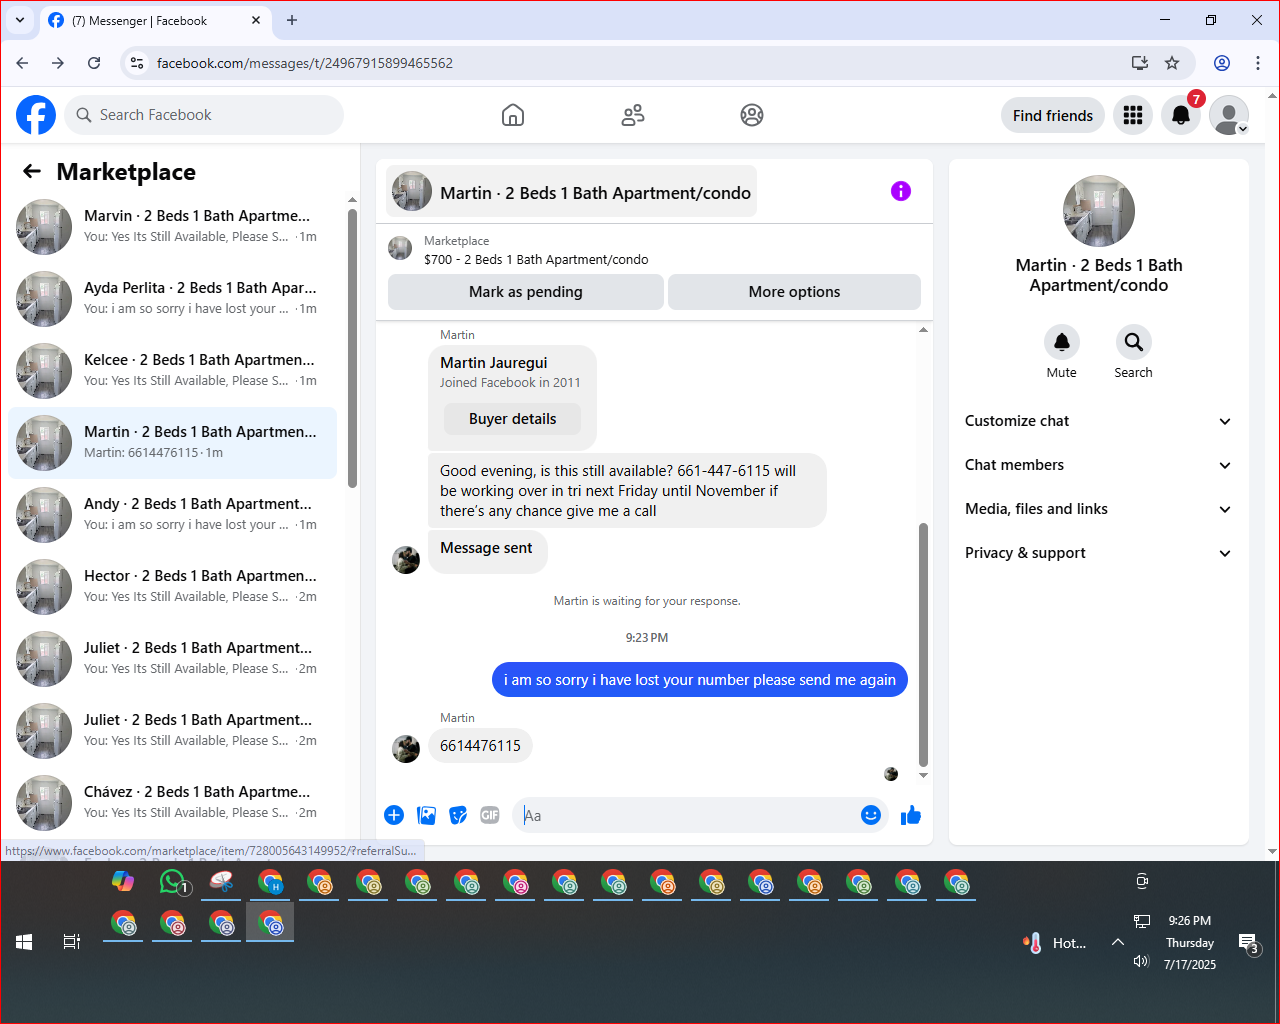
Task: Open the notifications bell with 7 badge
Action: click(1181, 116)
